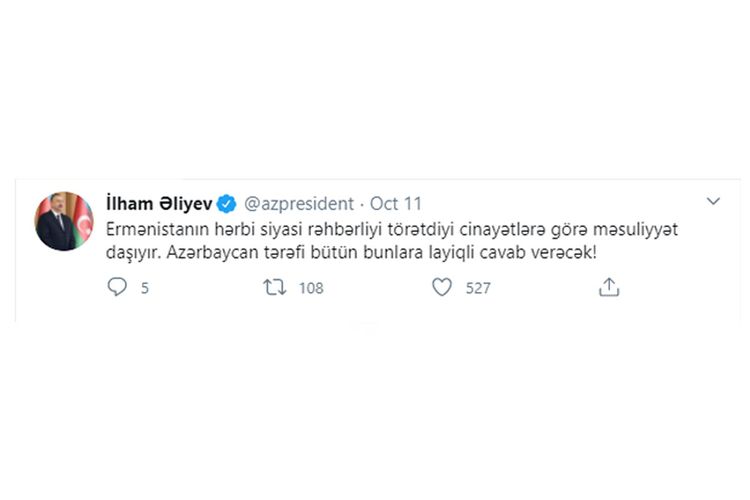Image resolution: width=750 pixels, height=500 pixels.
Task: Click the reply speech bubble icon
Action: [117, 287]
